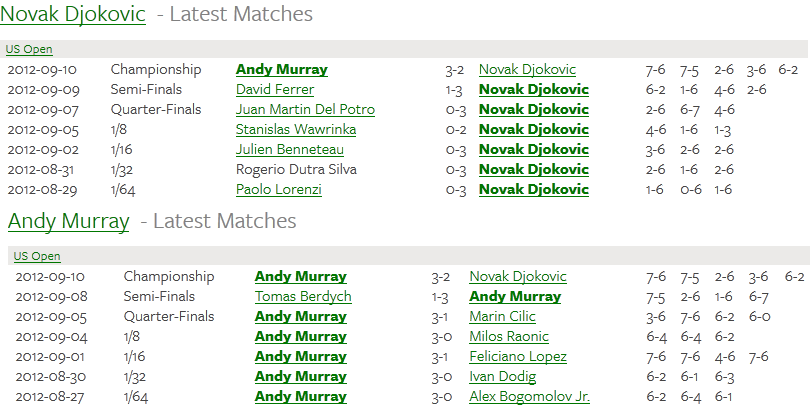The height and width of the screenshot is (416, 810).
Task: Open Julien Benneteau player link
Action: click(x=290, y=149)
